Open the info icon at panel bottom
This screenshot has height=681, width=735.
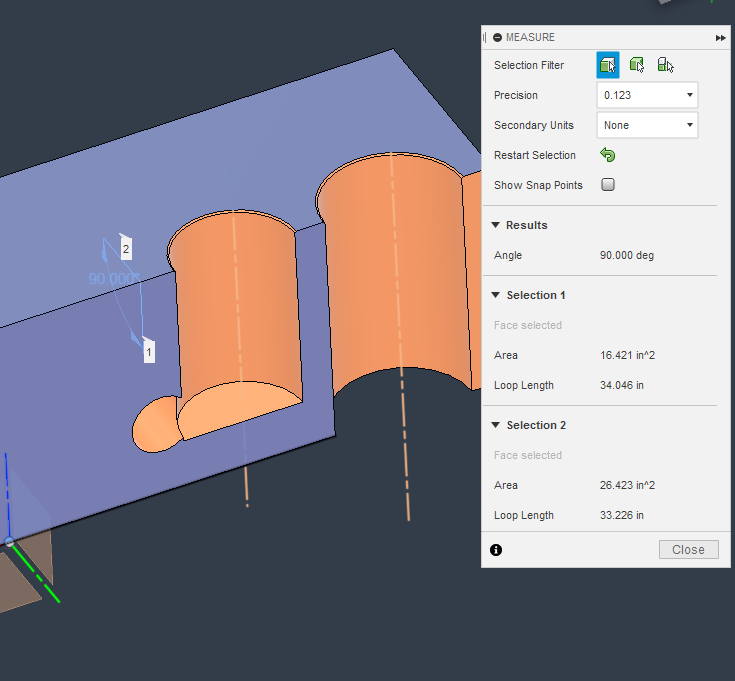pyautogui.click(x=496, y=549)
